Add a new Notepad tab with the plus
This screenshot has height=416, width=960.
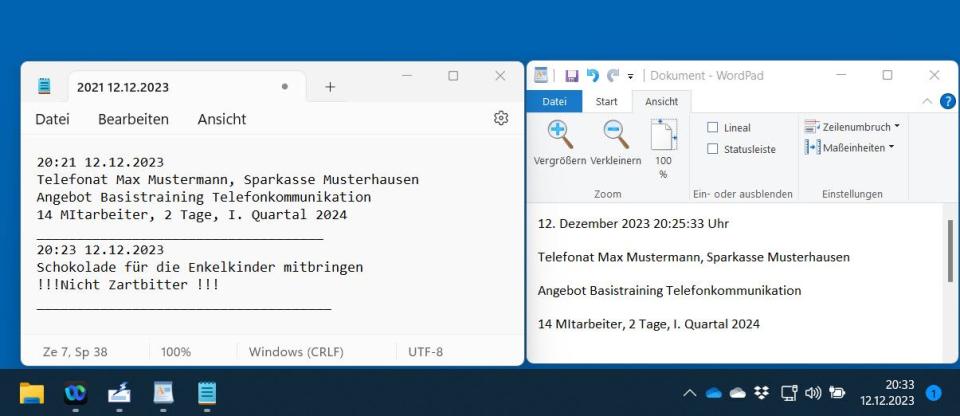coord(330,87)
